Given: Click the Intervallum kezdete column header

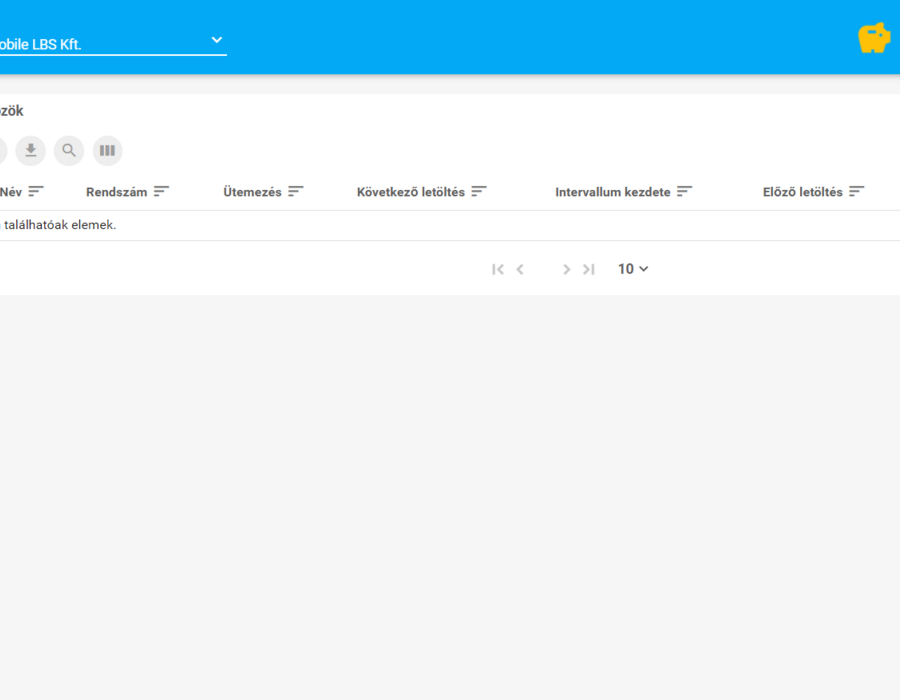Looking at the screenshot, I should point(612,192).
